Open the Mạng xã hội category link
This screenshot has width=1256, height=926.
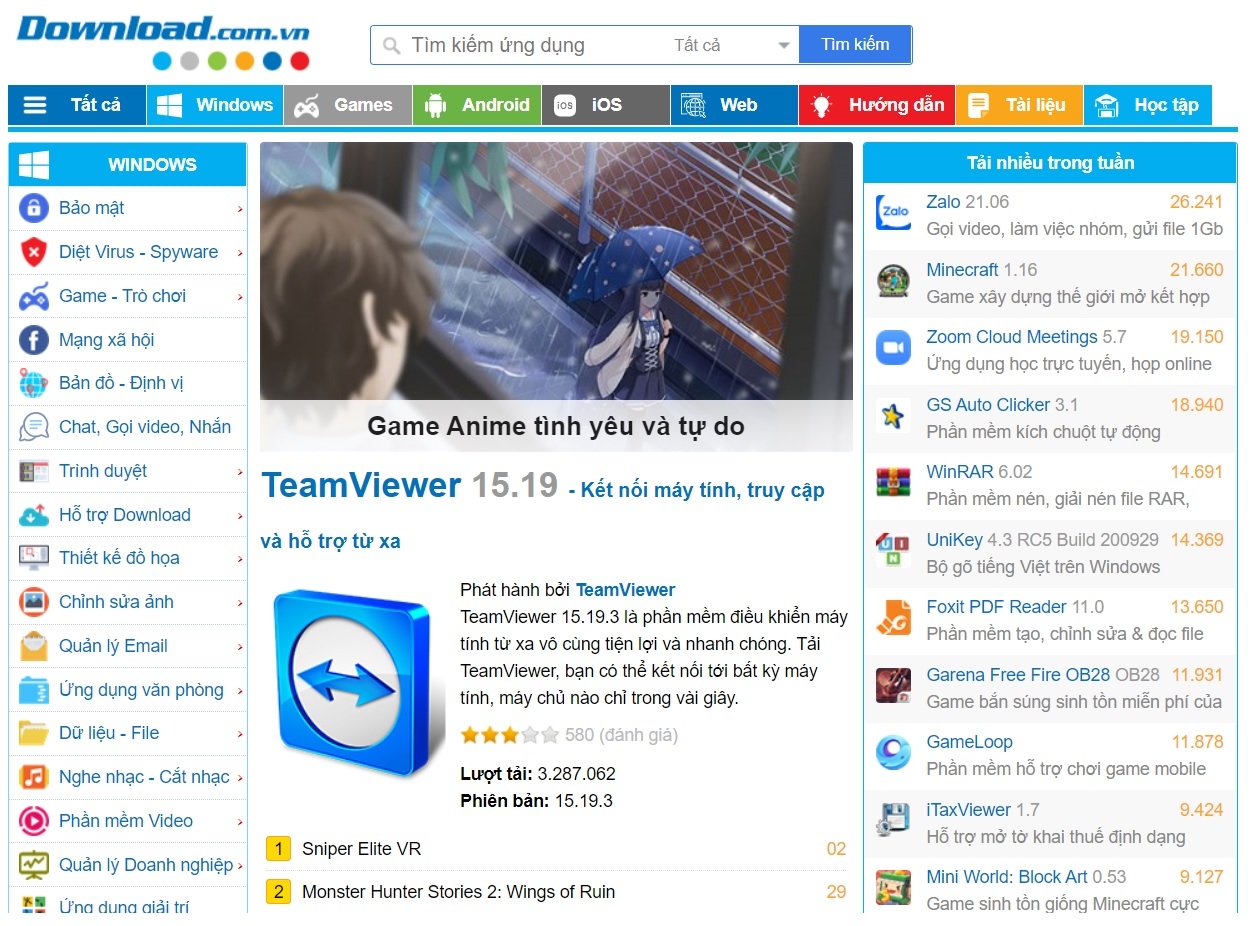pos(106,340)
